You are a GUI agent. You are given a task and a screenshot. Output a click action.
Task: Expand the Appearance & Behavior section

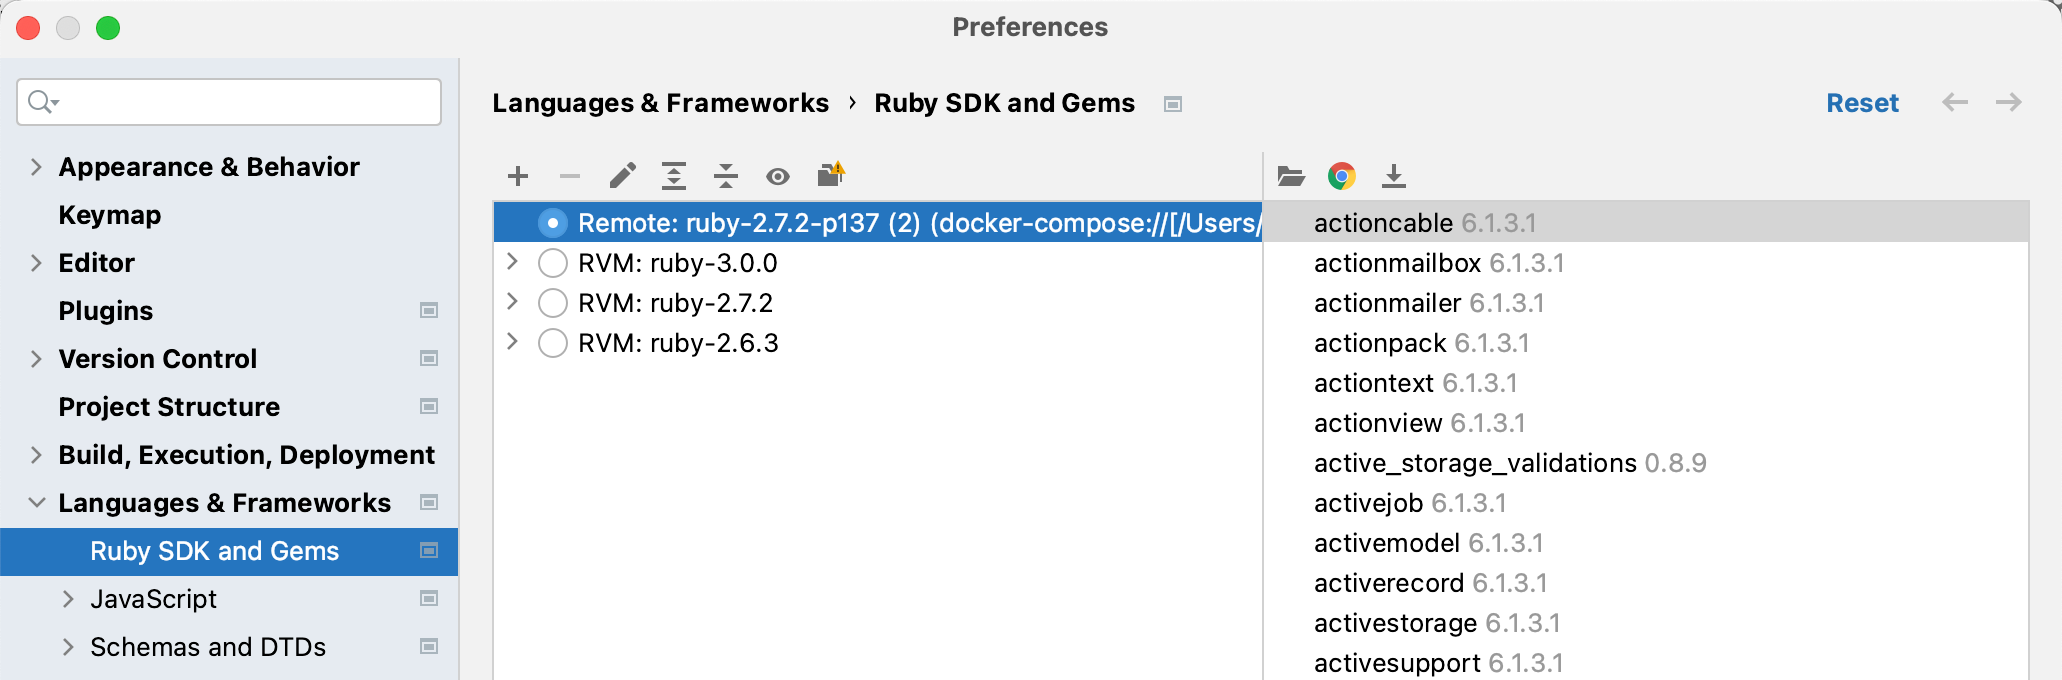coord(36,167)
